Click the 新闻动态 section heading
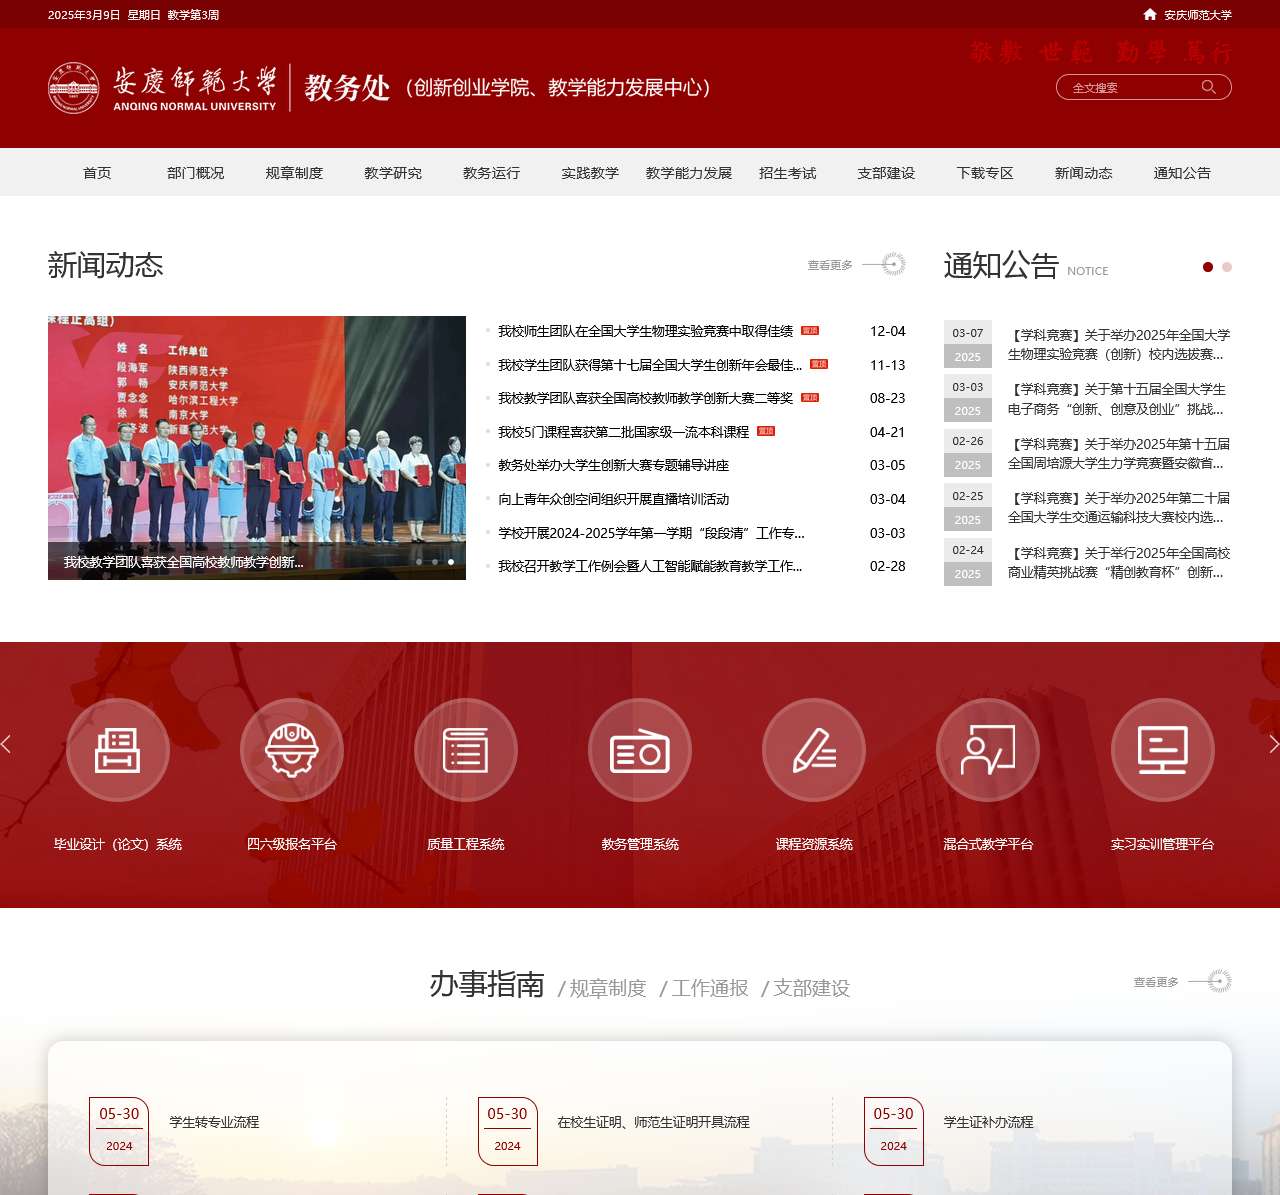 pyautogui.click(x=105, y=265)
